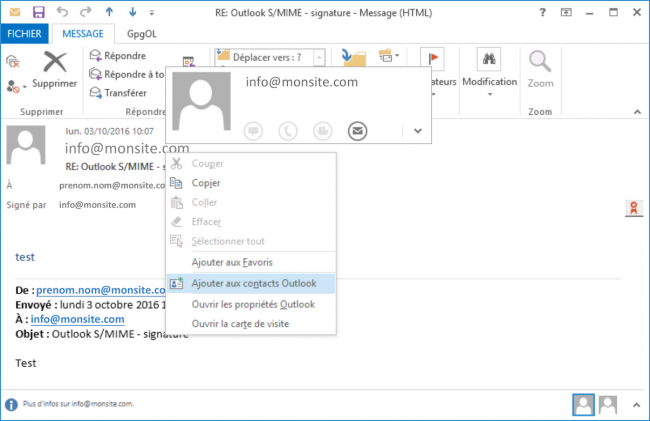
Task: Click the Outlook envelope icon in title bar
Action: click(15, 12)
